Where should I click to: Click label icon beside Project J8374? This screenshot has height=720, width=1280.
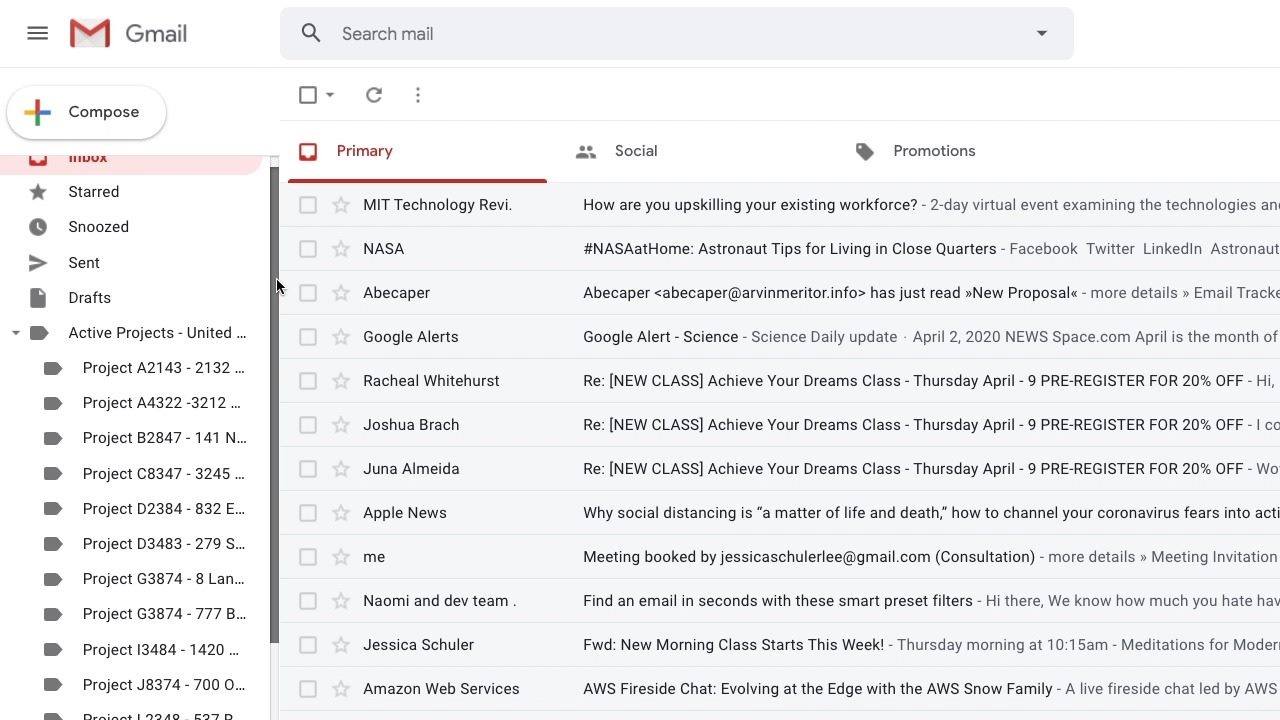[x=53, y=685]
